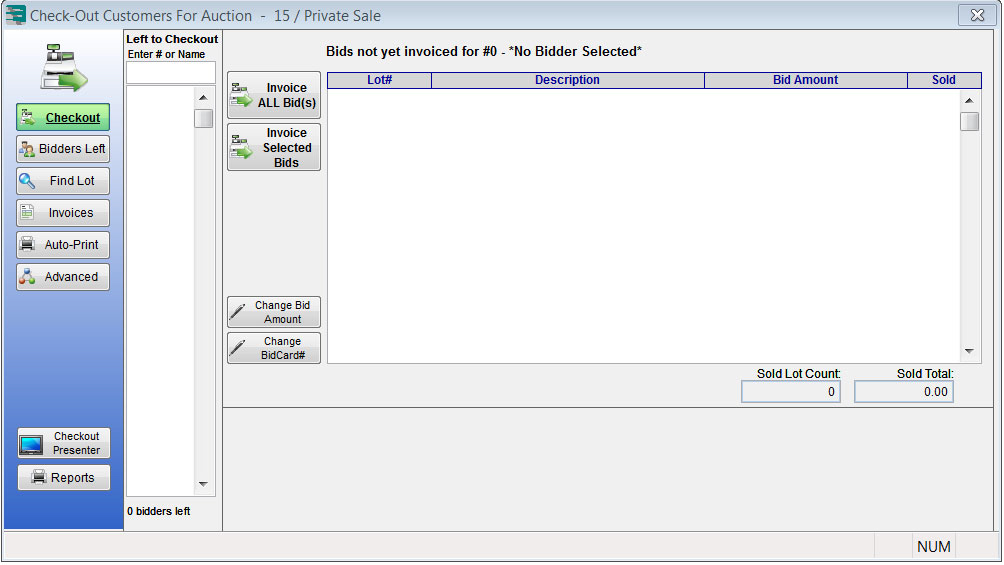
Task: Click the Auto-Print printer icon
Action: 27,245
